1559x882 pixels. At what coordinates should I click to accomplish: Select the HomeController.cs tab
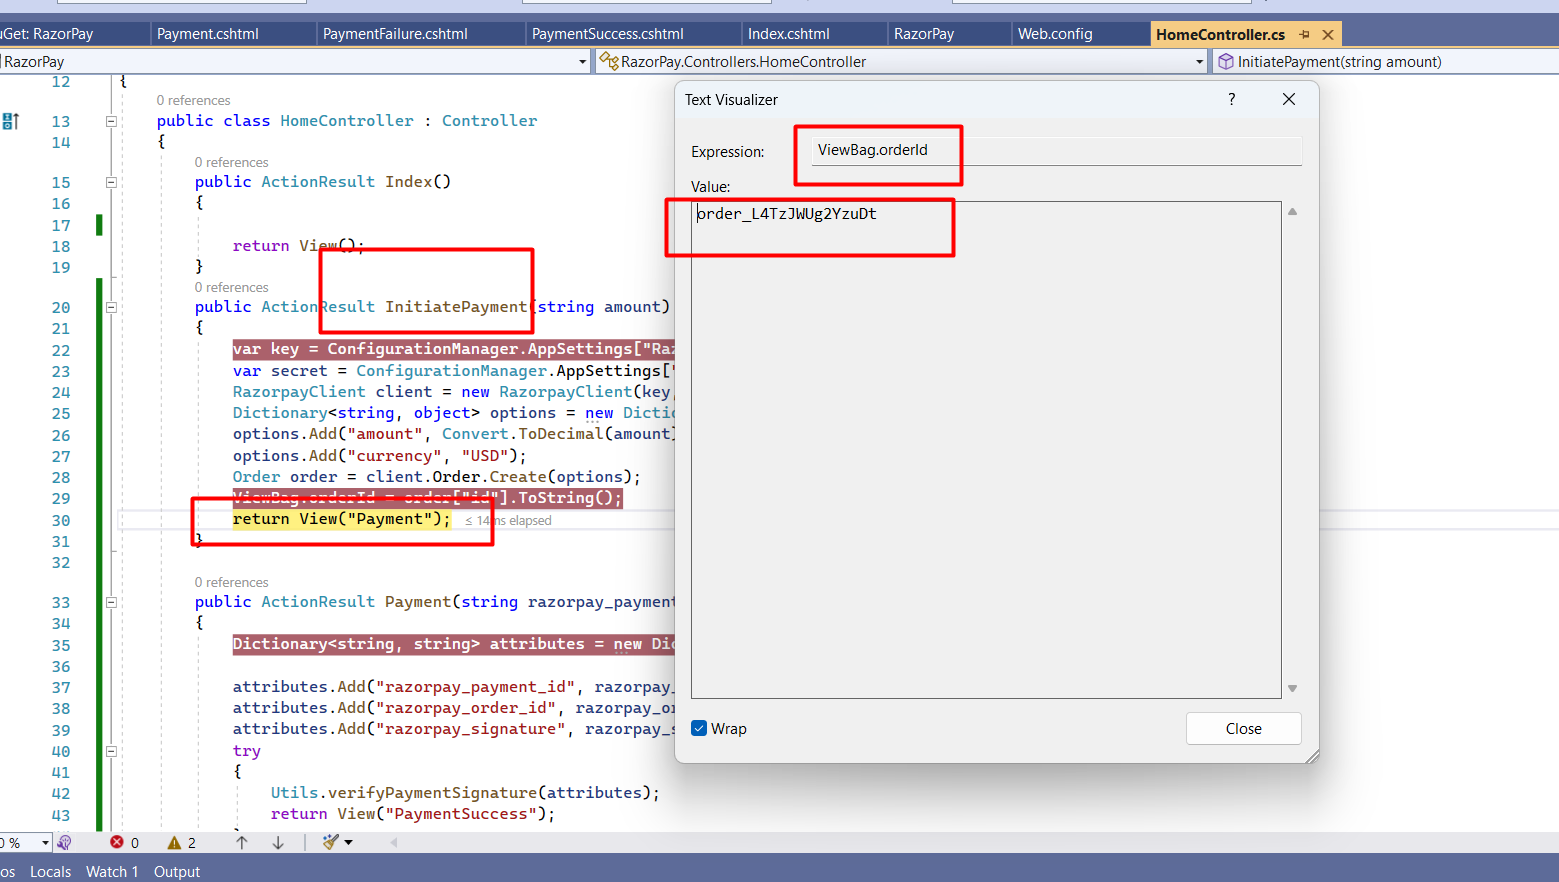tap(1220, 34)
